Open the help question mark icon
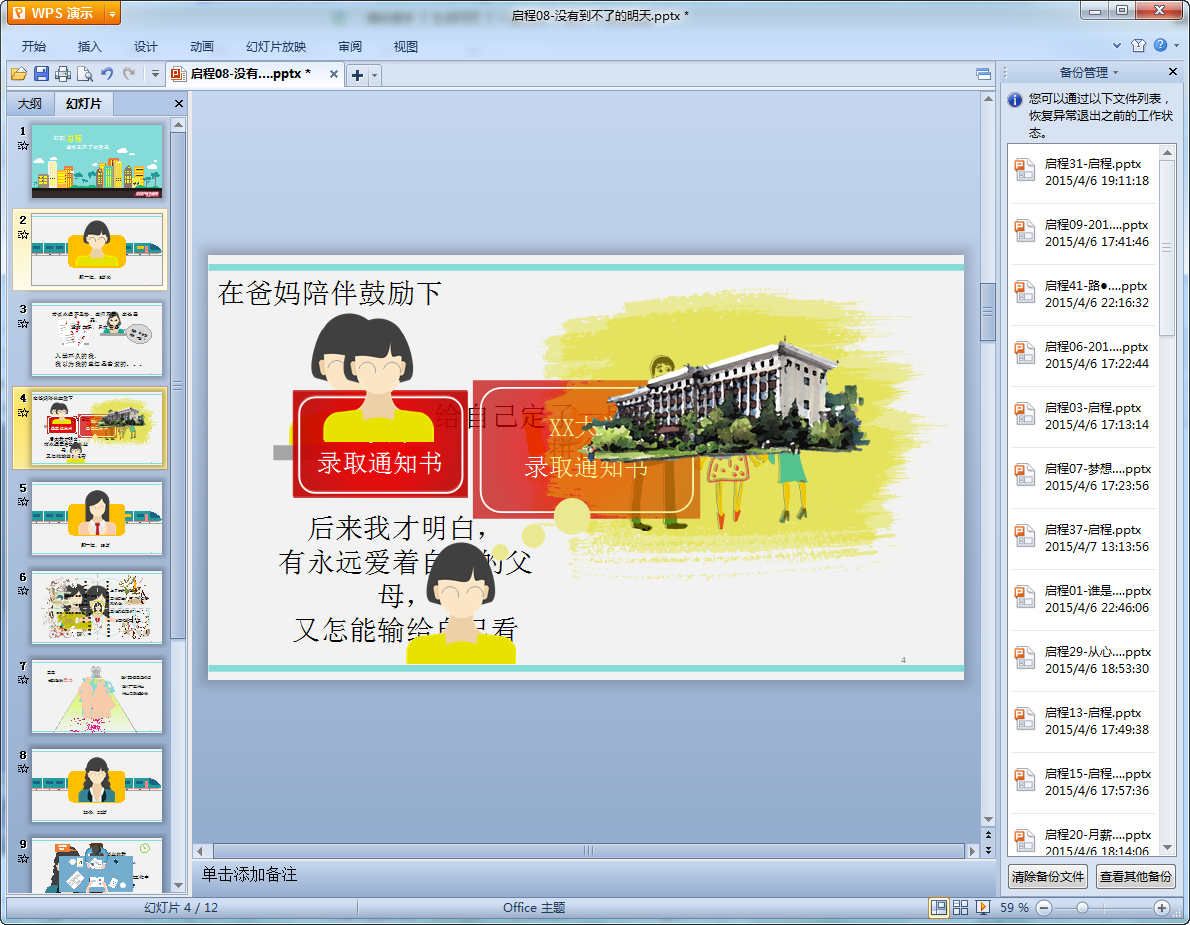Screen dimensions: 1190x925 click(x=1160, y=46)
